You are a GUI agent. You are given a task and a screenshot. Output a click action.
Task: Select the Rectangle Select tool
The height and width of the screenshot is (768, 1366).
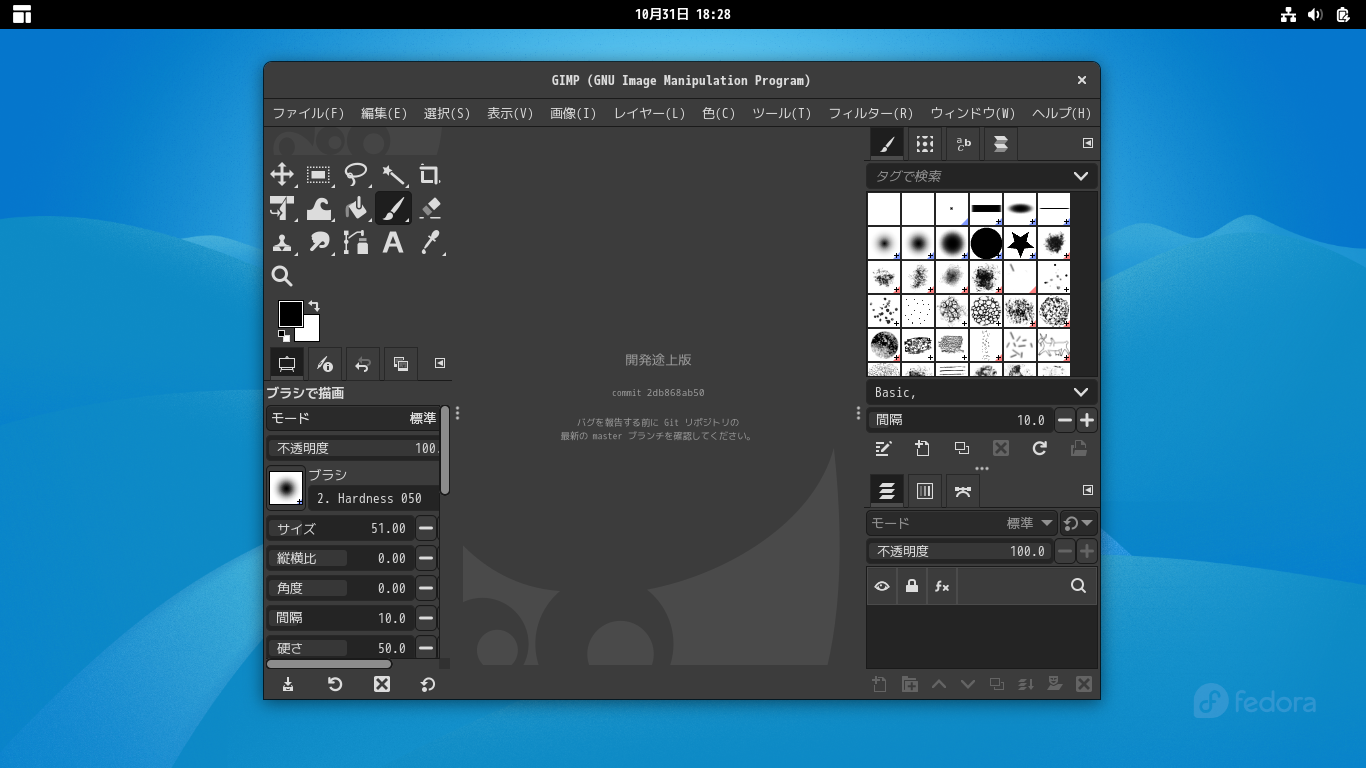319,175
